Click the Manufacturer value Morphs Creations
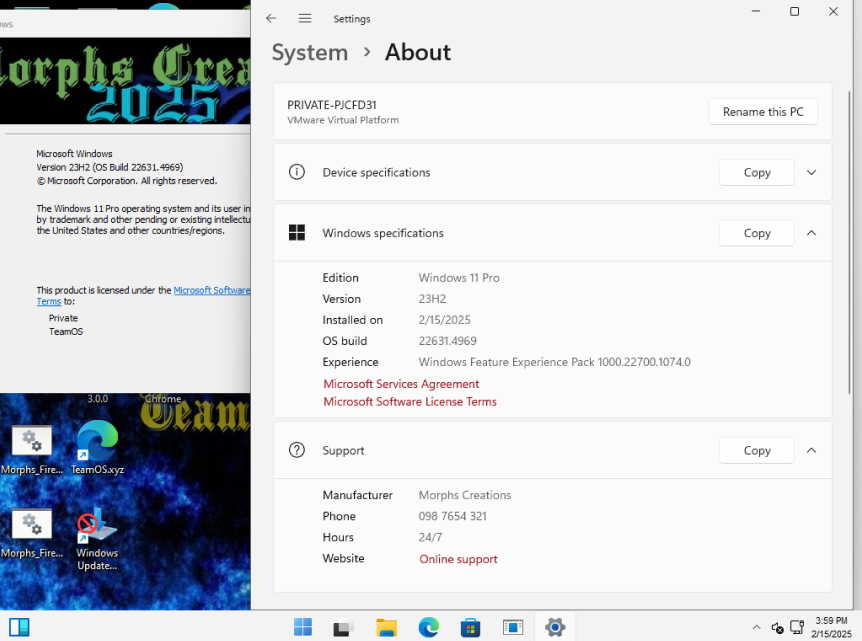This screenshot has height=641, width=862. [x=465, y=495]
